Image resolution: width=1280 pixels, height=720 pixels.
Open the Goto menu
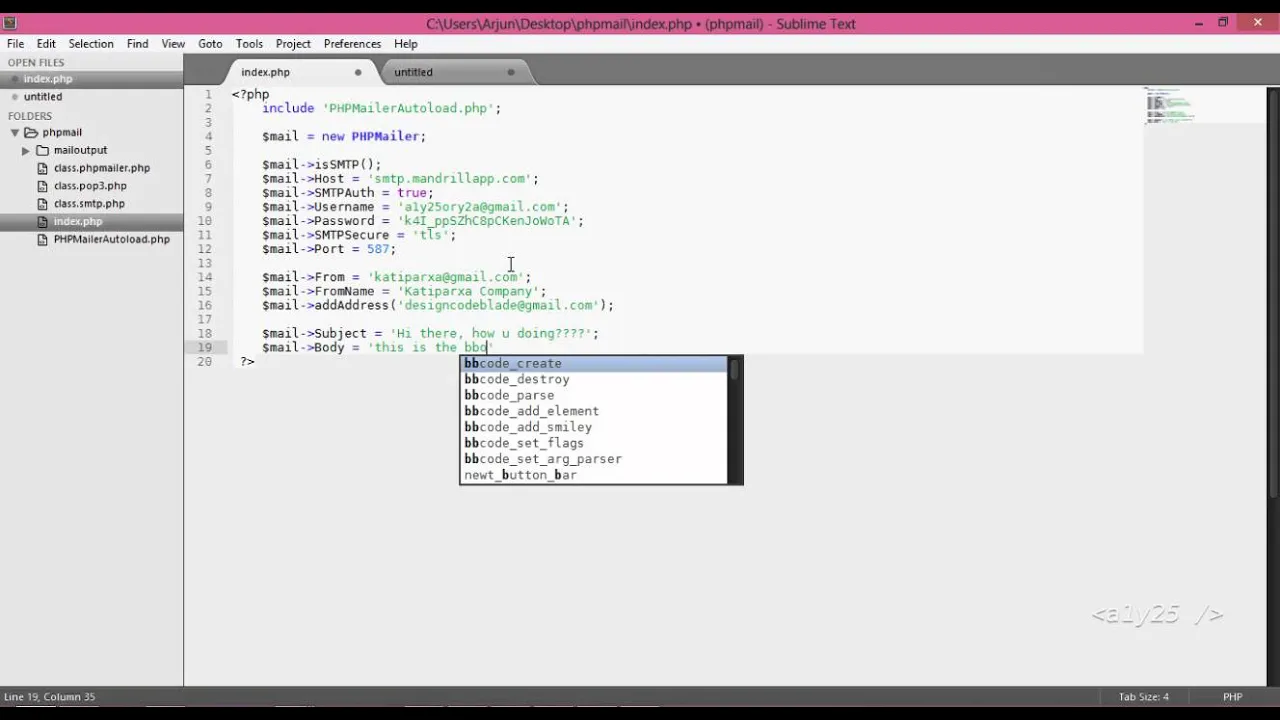[x=210, y=44]
